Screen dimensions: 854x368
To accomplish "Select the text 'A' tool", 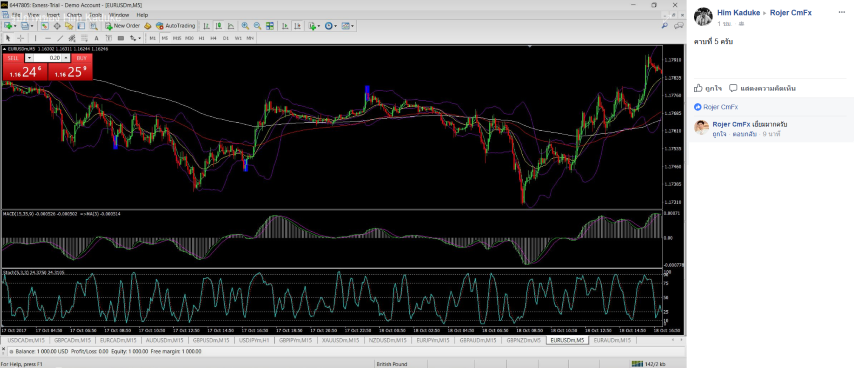I will (x=96, y=38).
